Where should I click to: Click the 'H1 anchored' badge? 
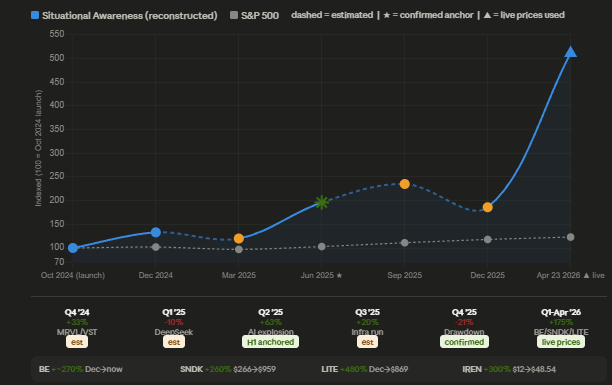pyautogui.click(x=270, y=342)
